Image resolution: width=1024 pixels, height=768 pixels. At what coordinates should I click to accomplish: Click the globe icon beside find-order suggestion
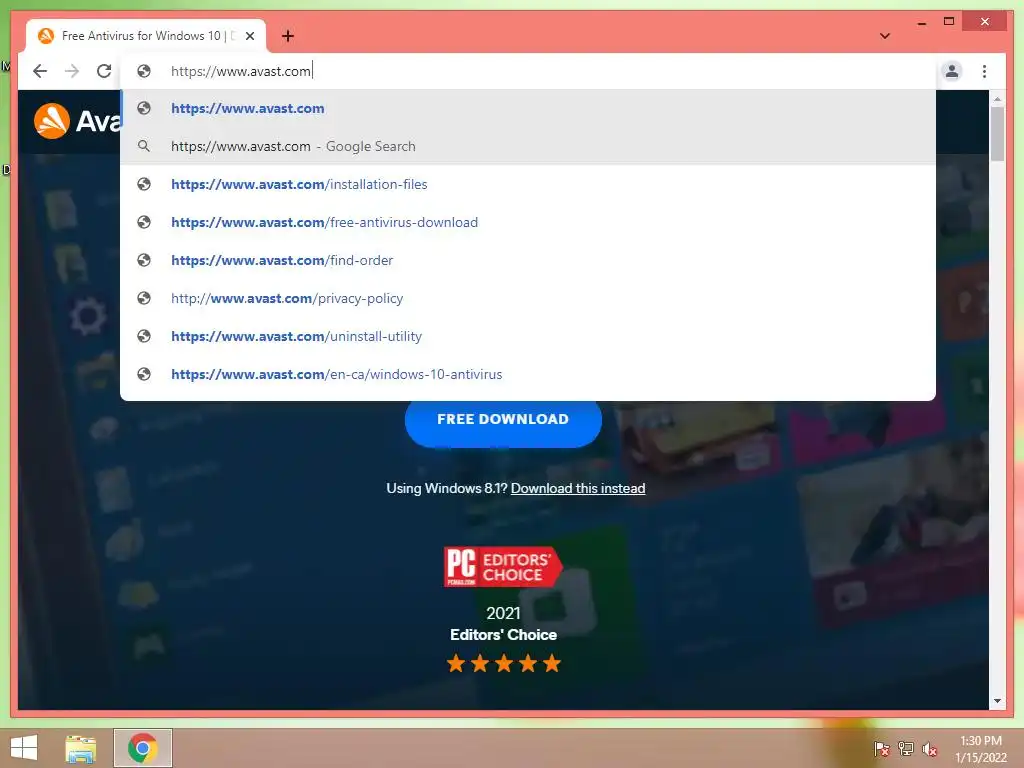pyautogui.click(x=144, y=260)
